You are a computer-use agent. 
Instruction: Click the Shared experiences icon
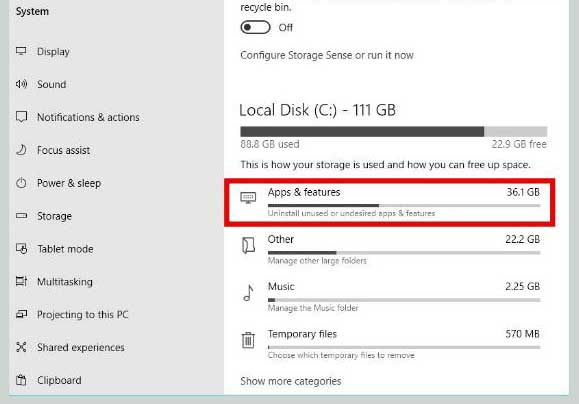point(21,347)
